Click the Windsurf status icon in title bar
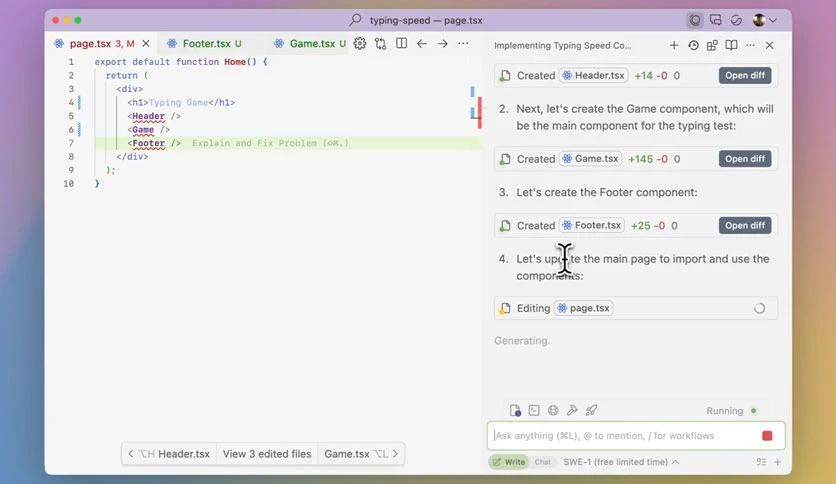This screenshot has height=484, width=836. coord(736,20)
